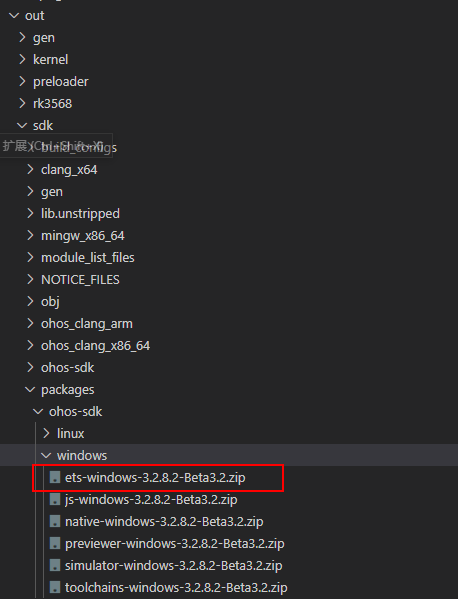Click the previewer-windows zip file icon

click(55, 543)
